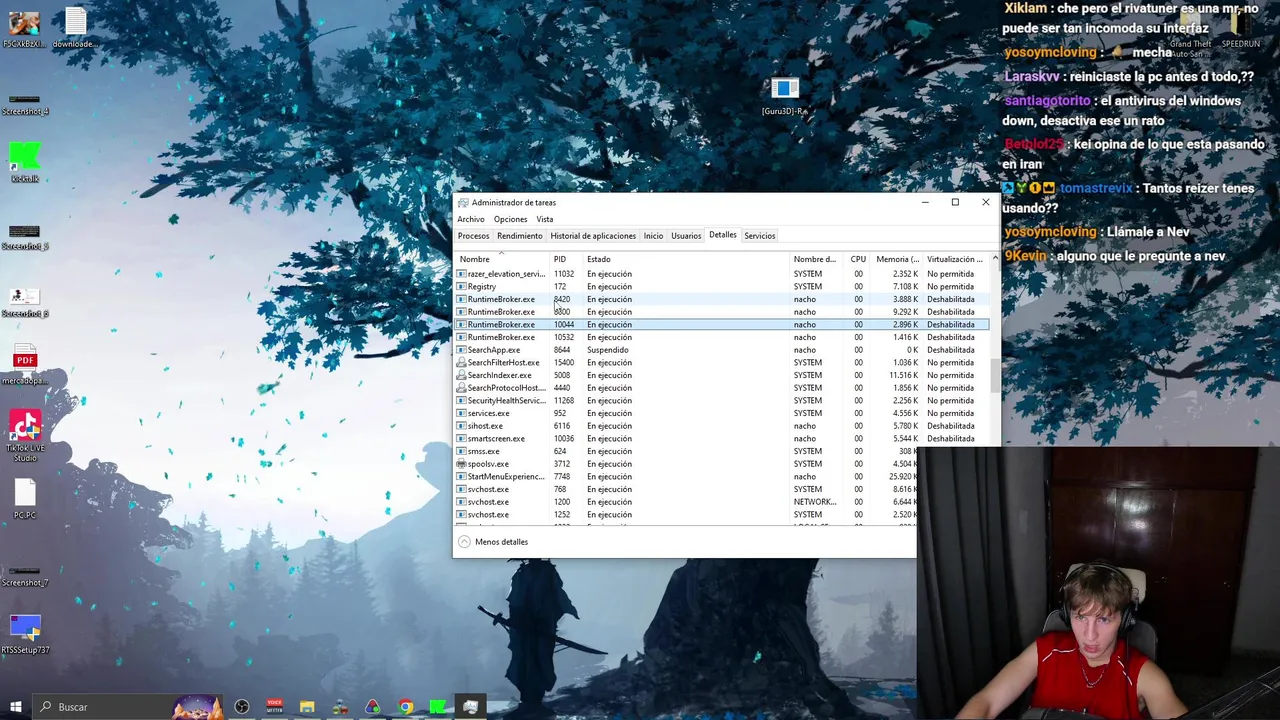Select the Screenshot_7 desktop icon
This screenshot has width=1280, height=720.
pyautogui.click(x=25, y=576)
